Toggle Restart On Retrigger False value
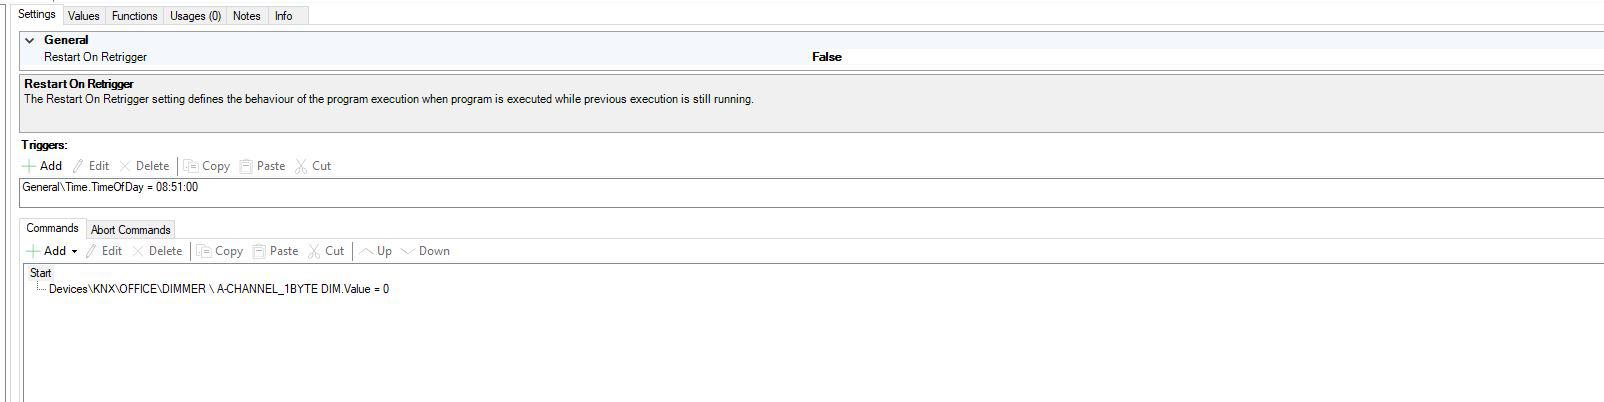1604x402 pixels. (x=826, y=57)
